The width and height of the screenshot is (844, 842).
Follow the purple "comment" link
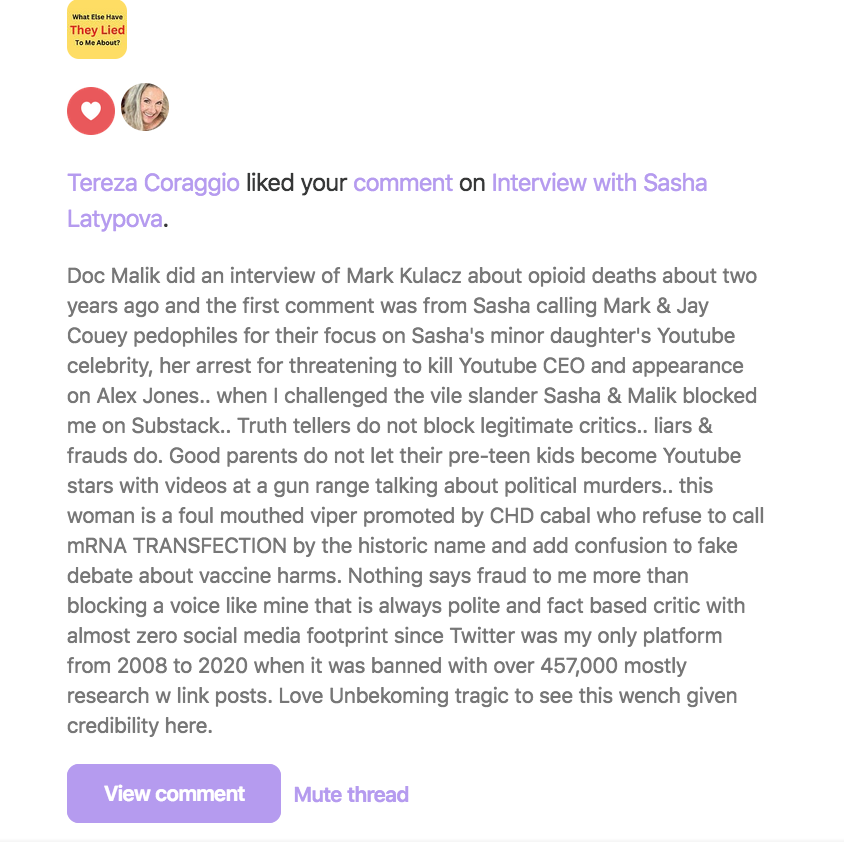point(403,183)
